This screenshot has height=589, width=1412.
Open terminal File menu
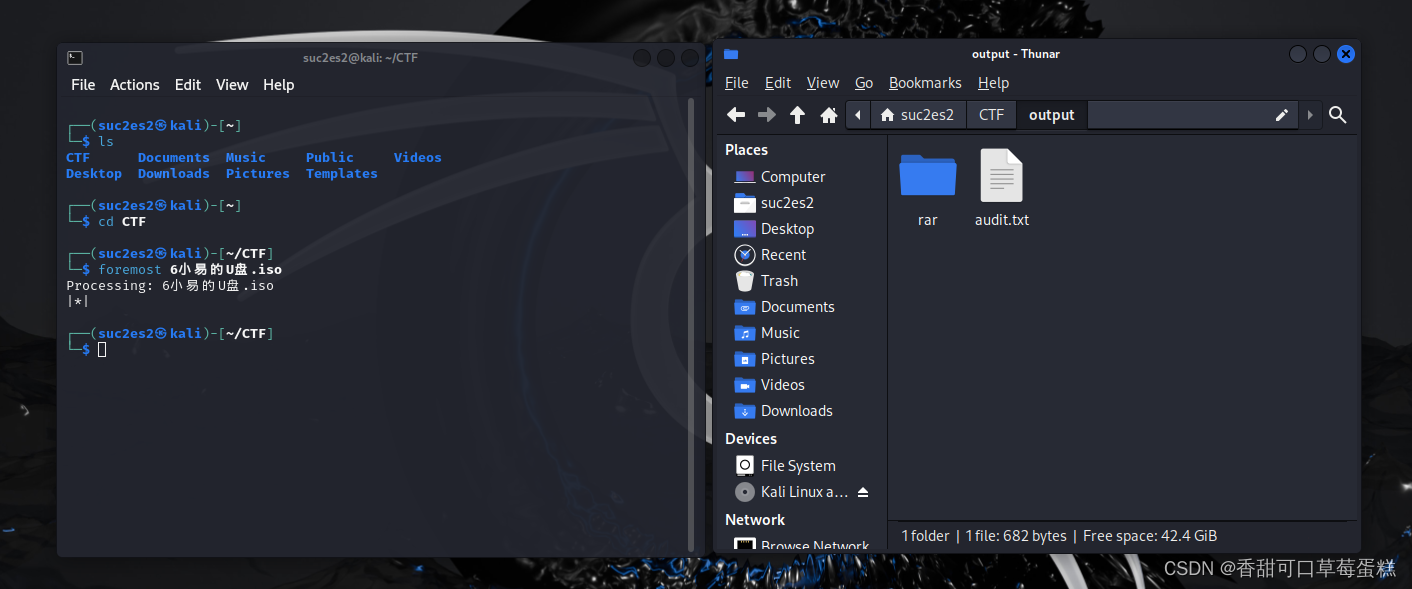83,85
